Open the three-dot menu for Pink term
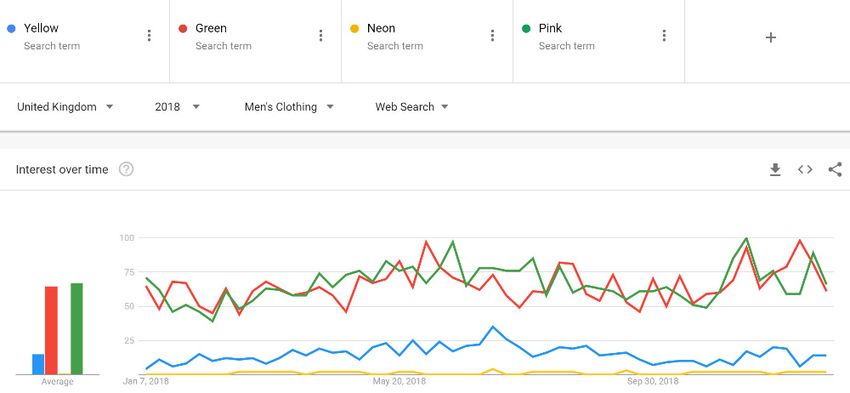The image size is (850, 393). pos(664,36)
